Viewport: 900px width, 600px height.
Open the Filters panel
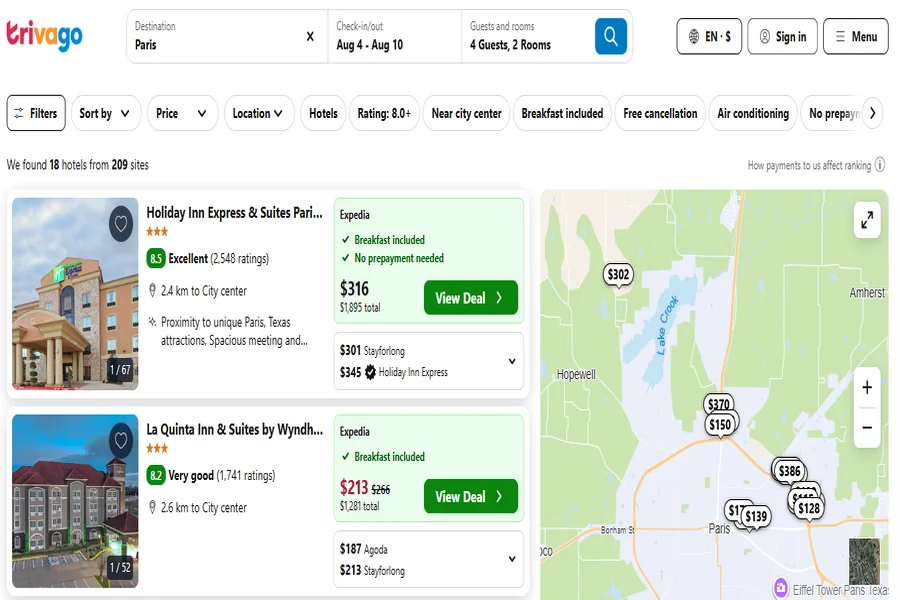pos(36,113)
